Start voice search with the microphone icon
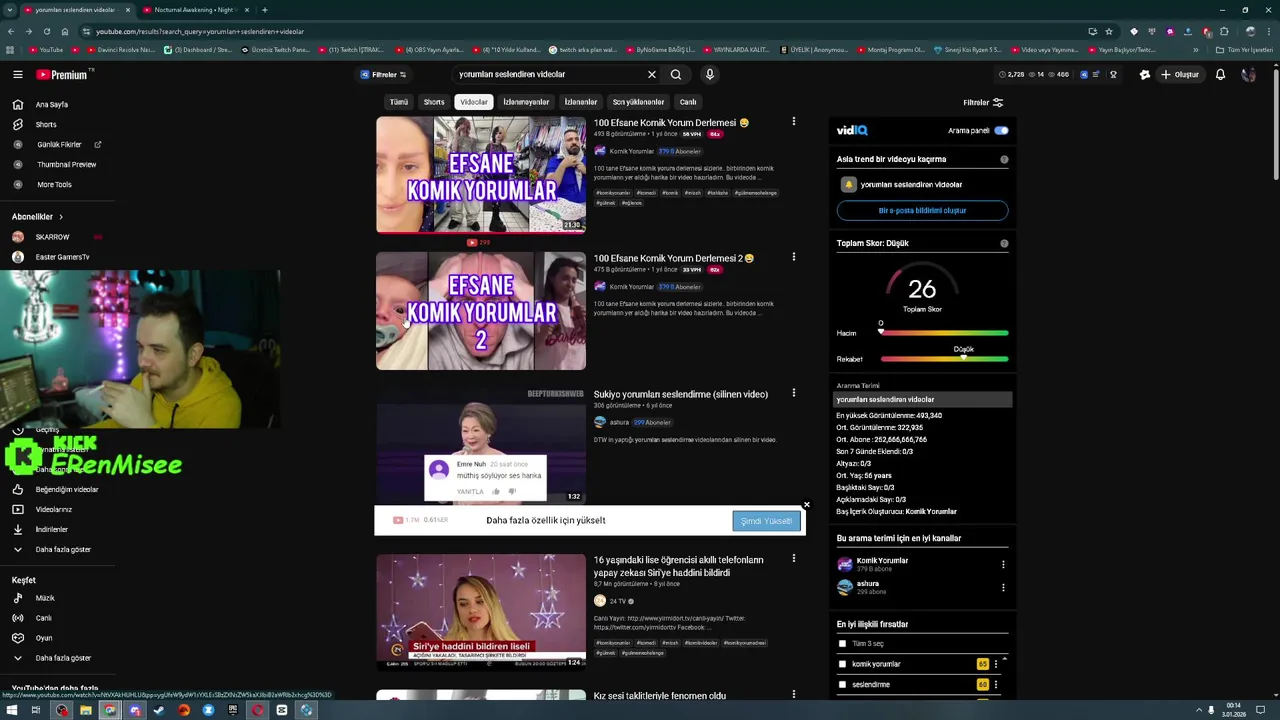 709,74
